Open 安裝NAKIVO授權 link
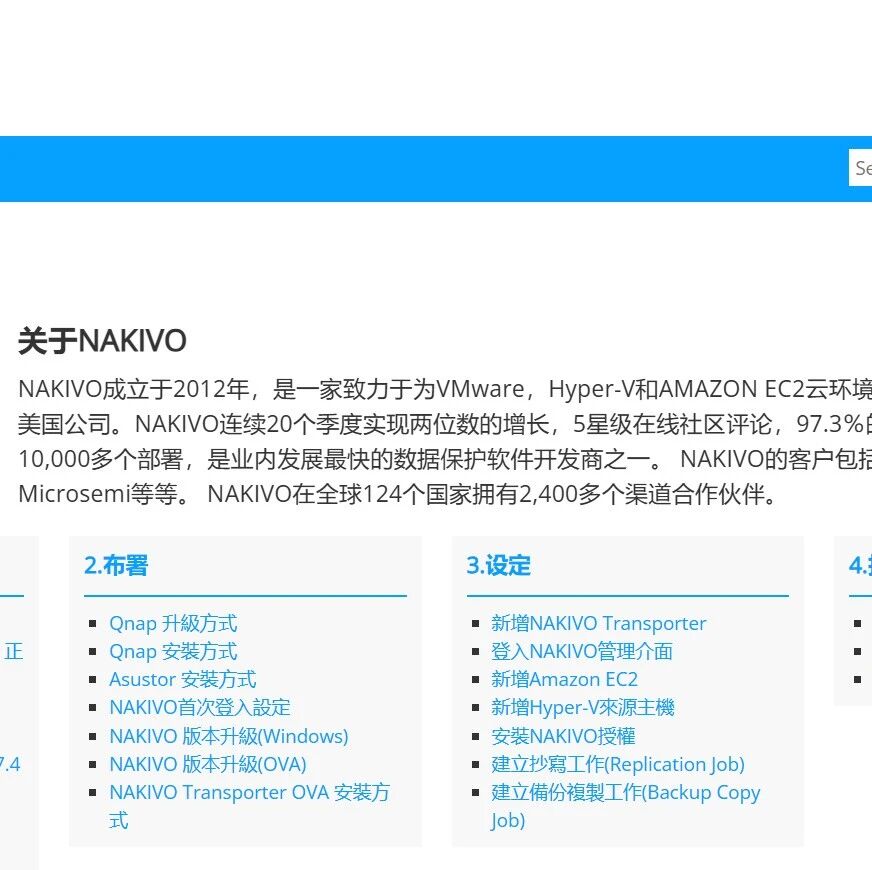 point(563,736)
